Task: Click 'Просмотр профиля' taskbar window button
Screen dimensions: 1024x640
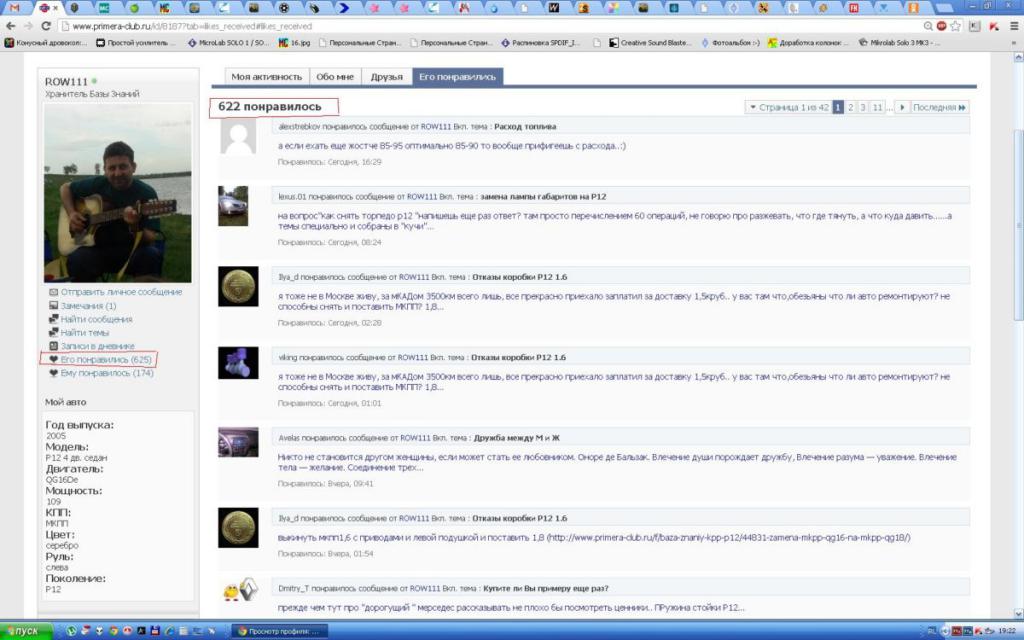Action: click(x=280, y=632)
